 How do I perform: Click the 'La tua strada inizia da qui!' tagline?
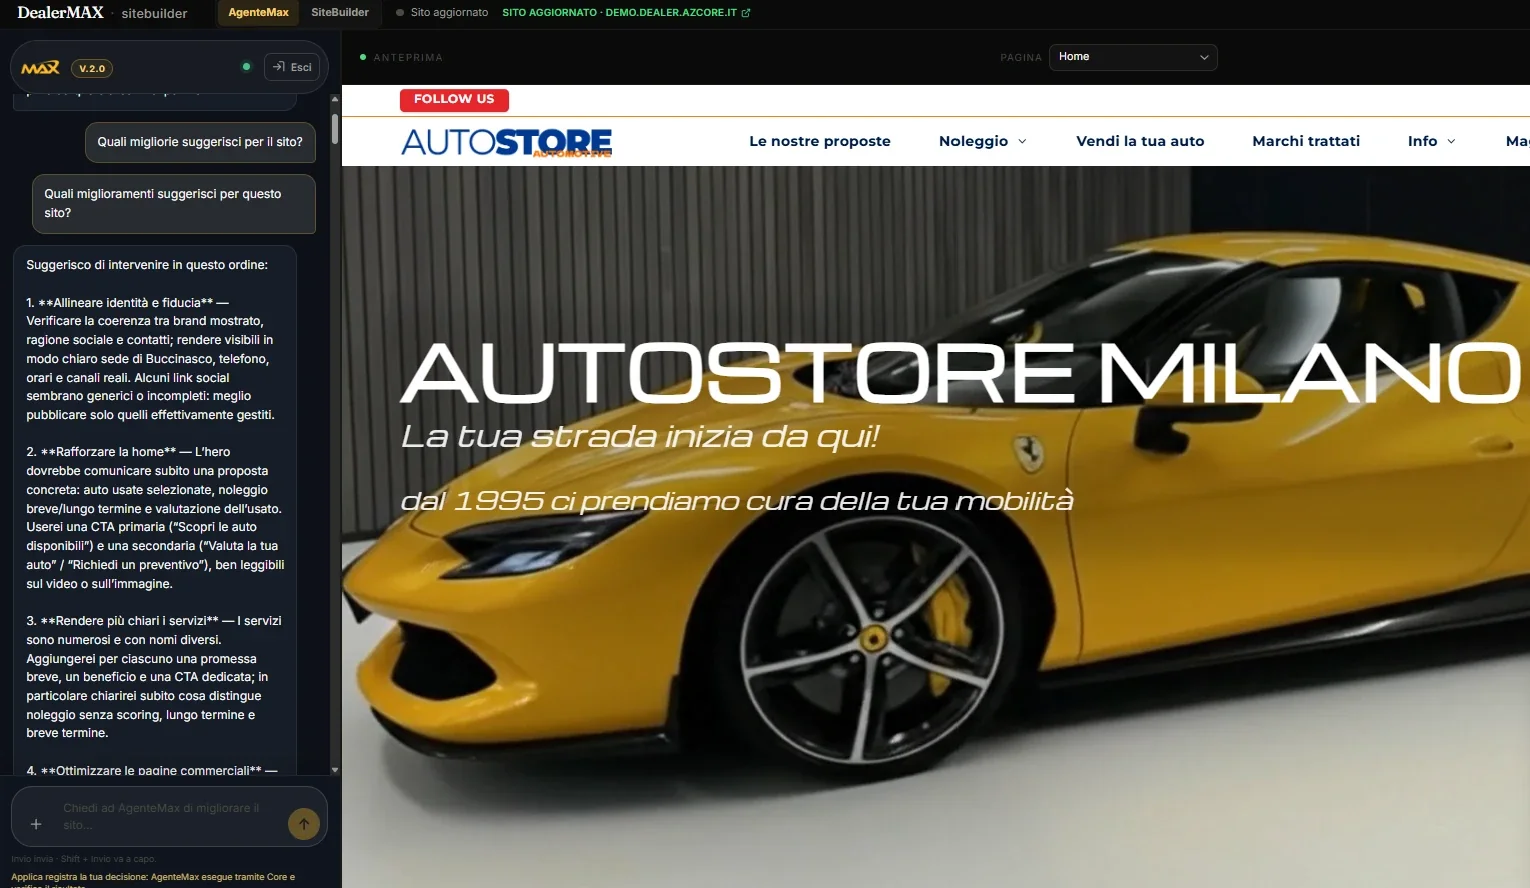click(x=640, y=437)
